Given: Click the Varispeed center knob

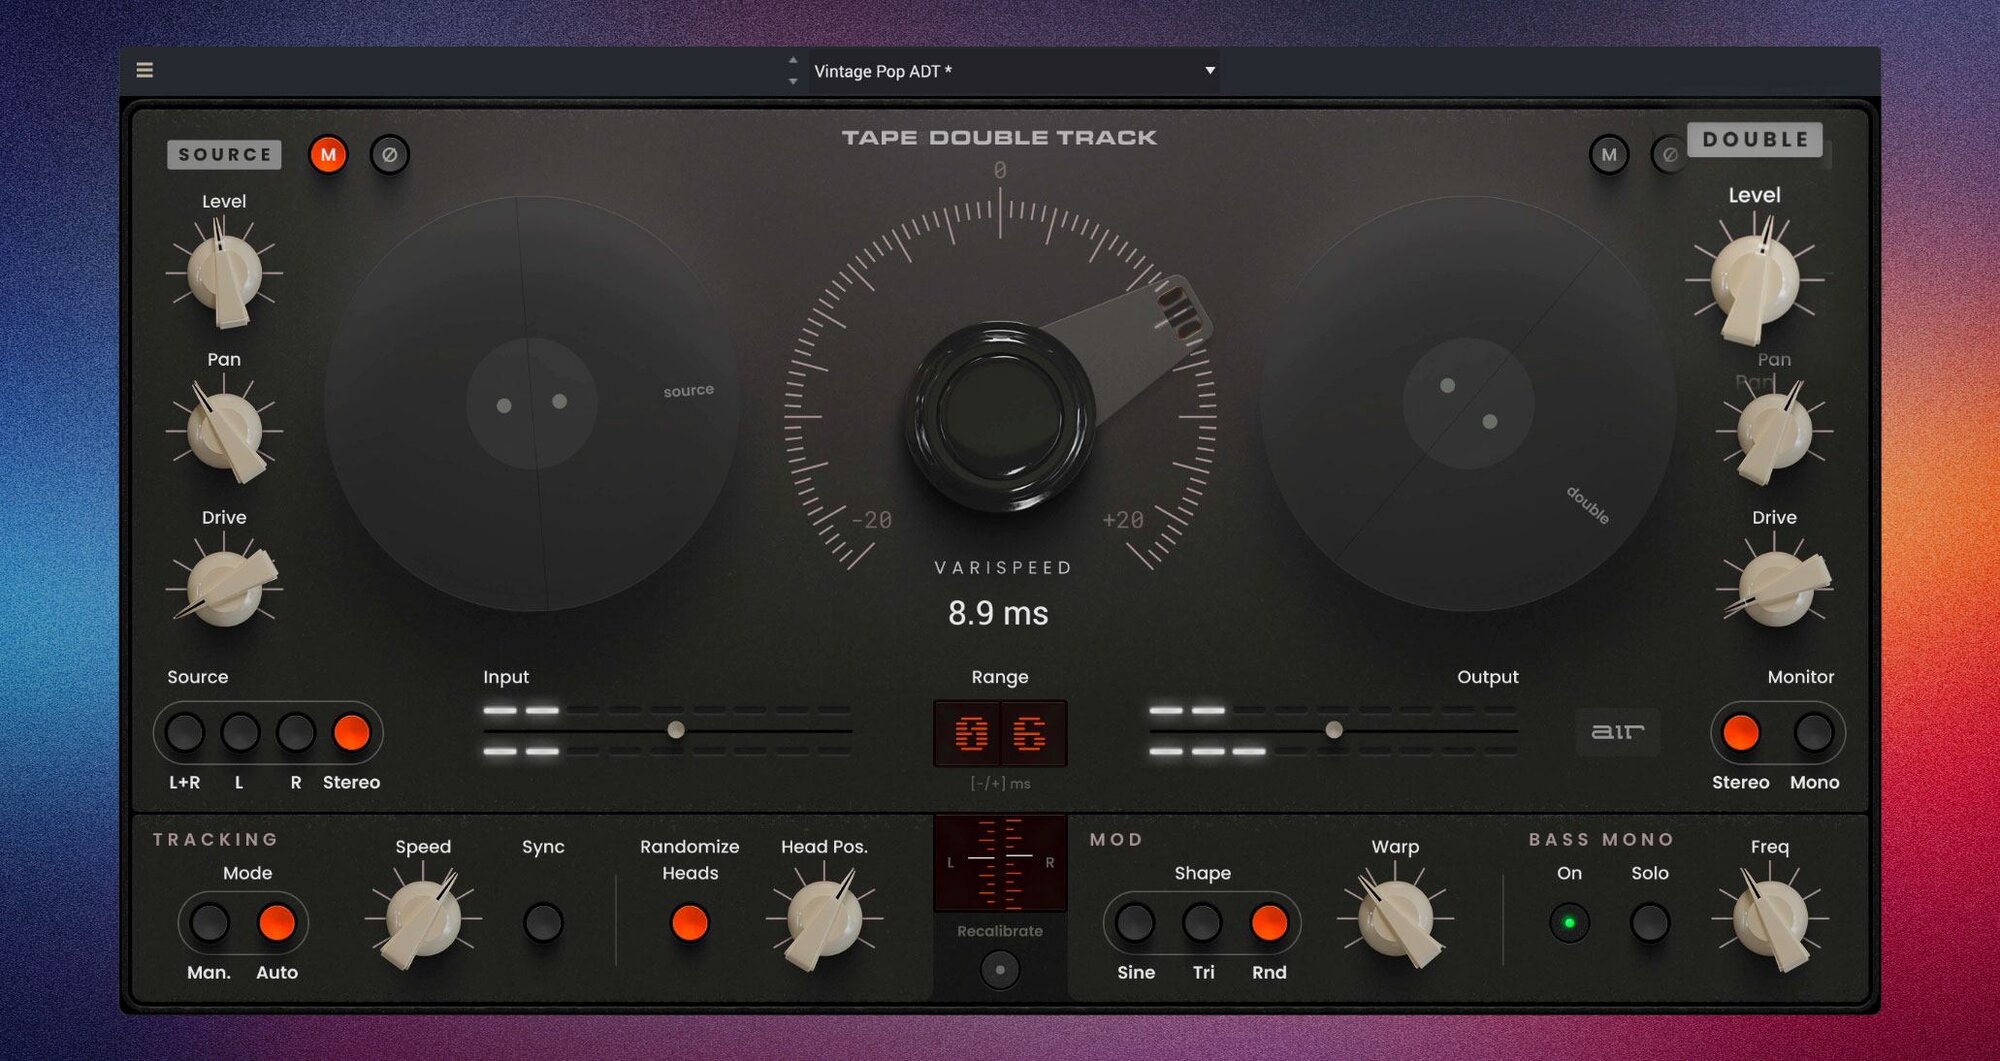Looking at the screenshot, I should coord(999,415).
